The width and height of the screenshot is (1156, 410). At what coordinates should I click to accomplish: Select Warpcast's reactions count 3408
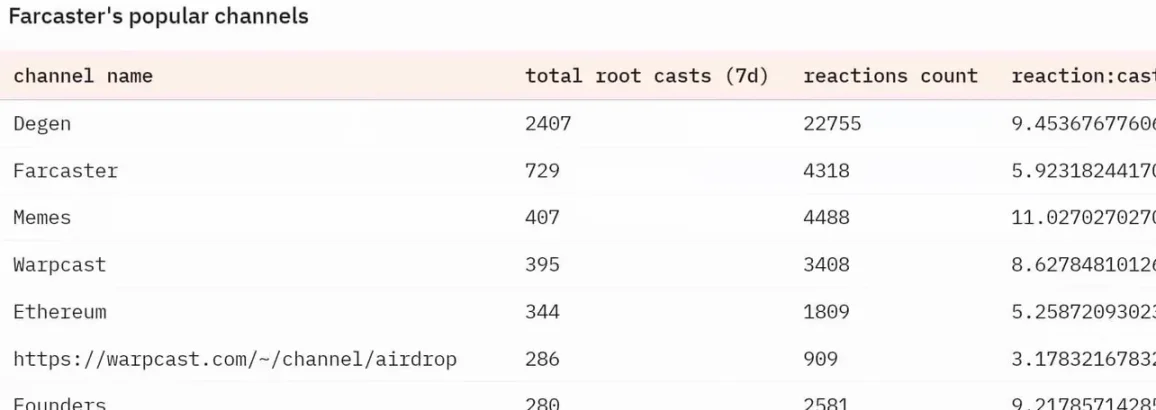(826, 265)
